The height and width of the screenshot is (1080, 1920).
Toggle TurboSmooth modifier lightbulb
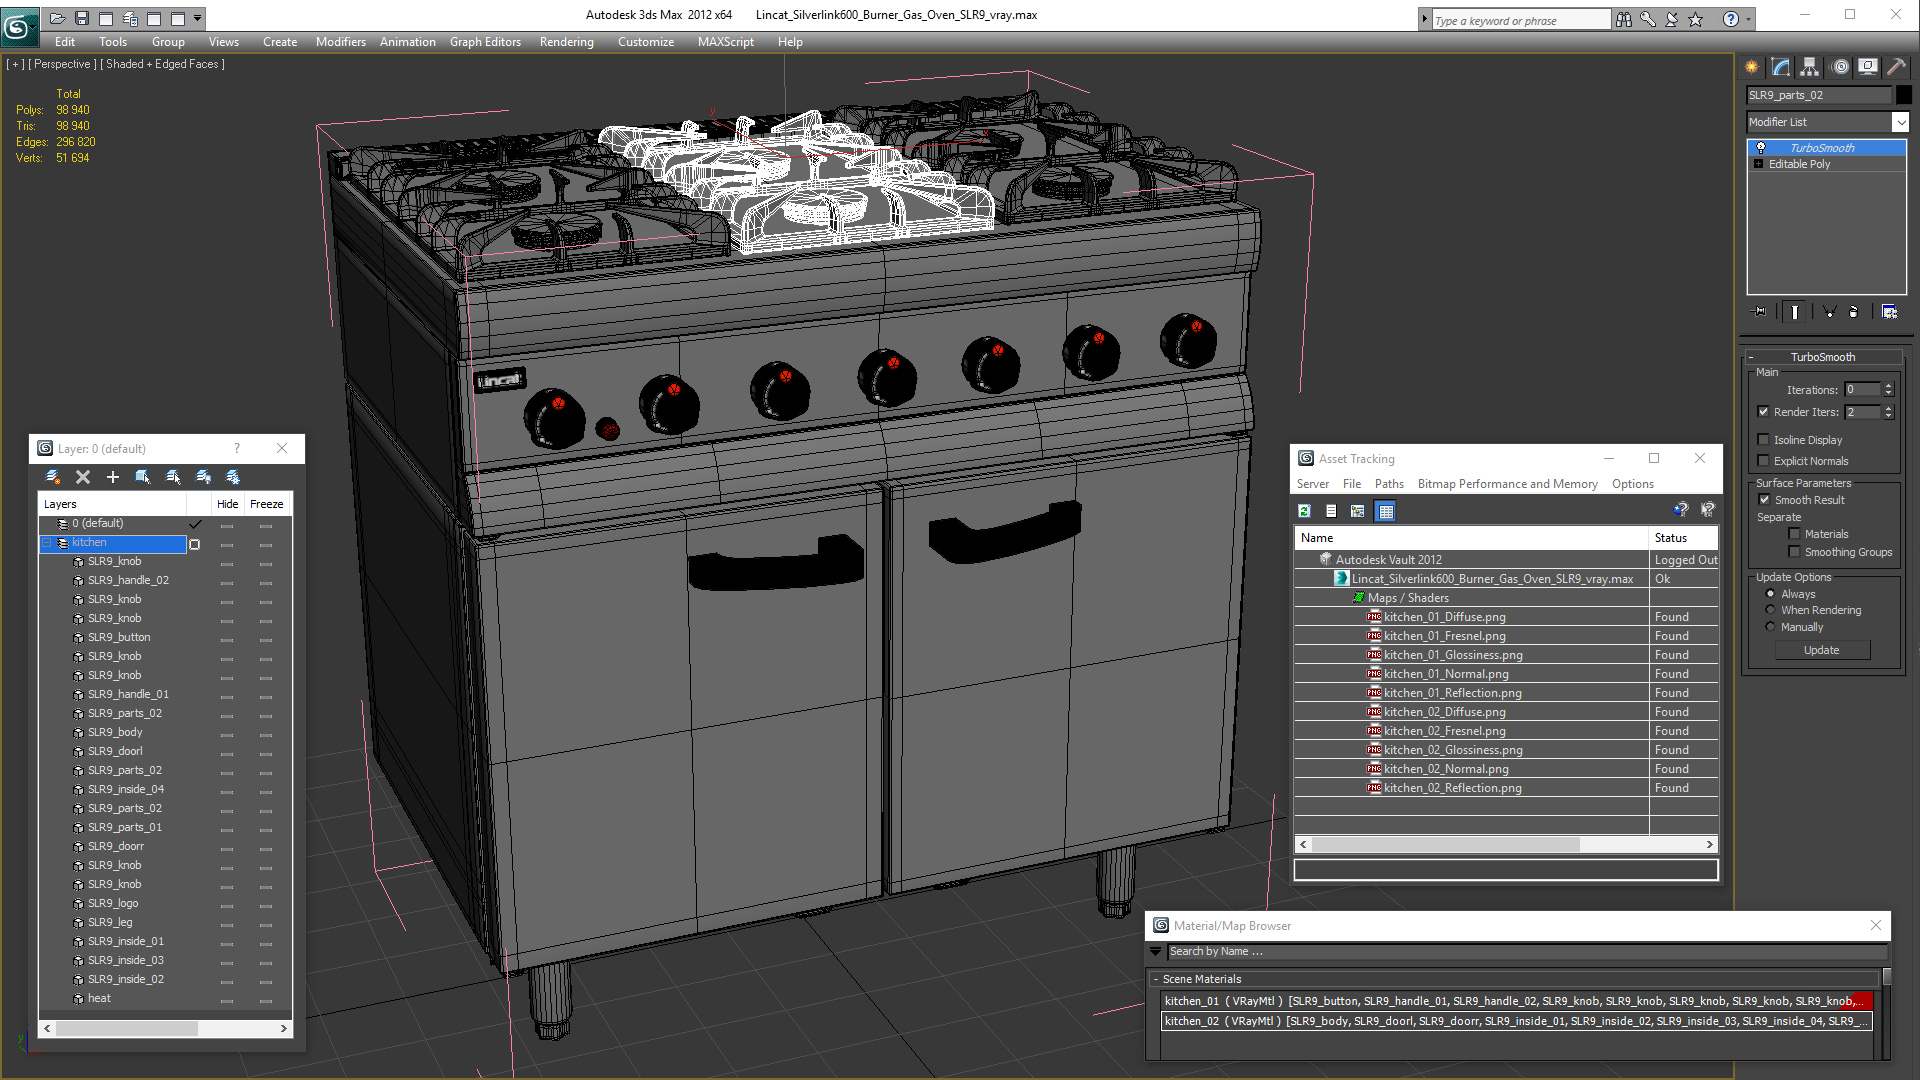pos(1761,148)
